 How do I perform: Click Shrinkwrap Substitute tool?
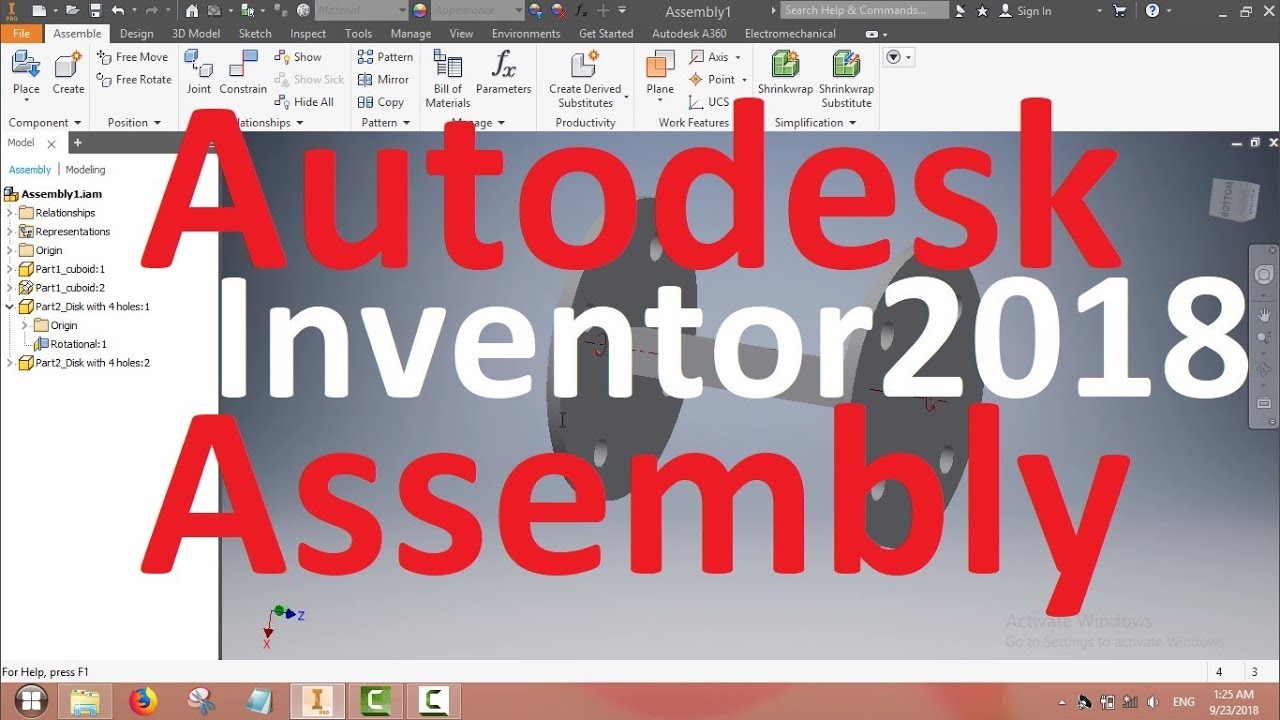point(847,79)
